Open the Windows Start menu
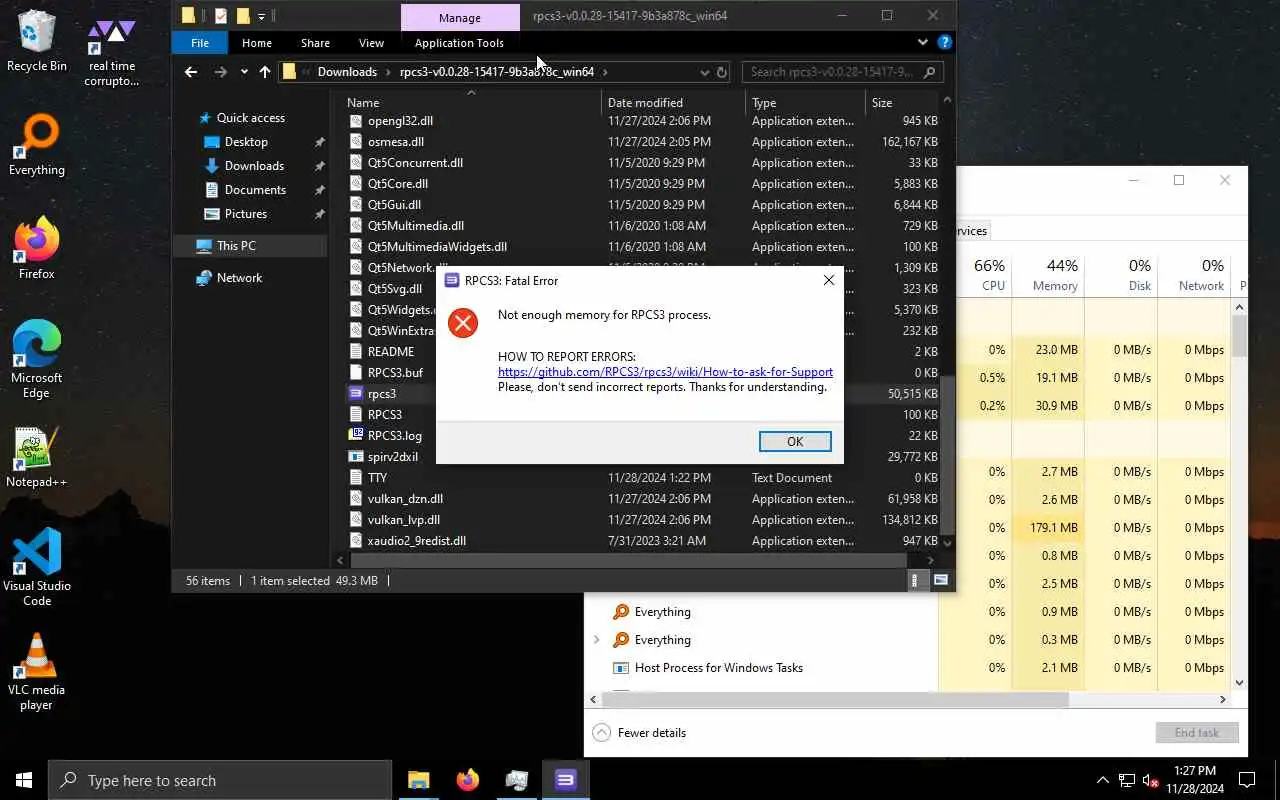This screenshot has height=800, width=1280. coord(24,780)
